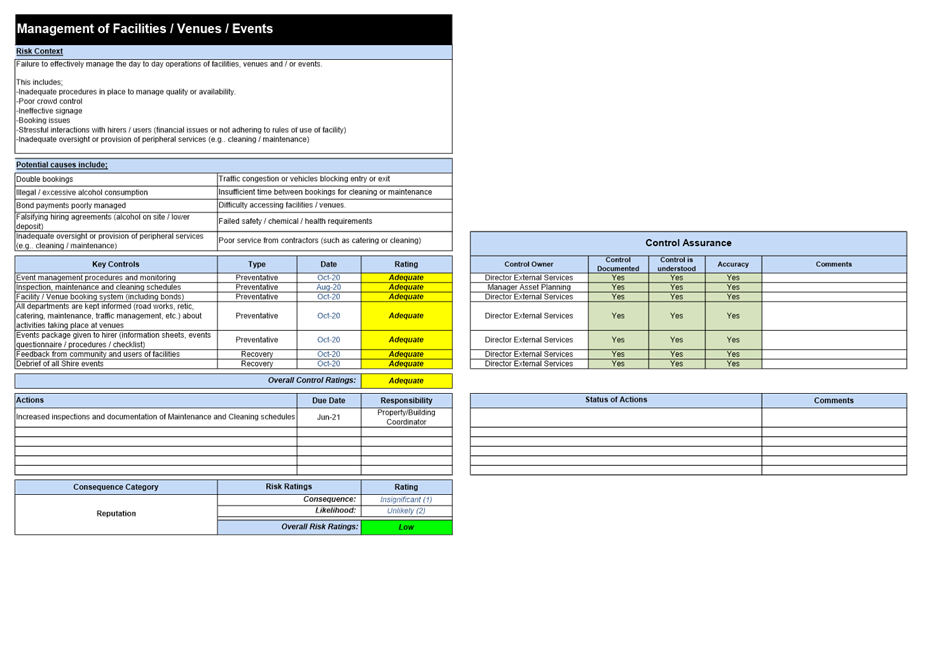Click the 'Control Owner' column header
929x657 pixels.
click(x=529, y=264)
